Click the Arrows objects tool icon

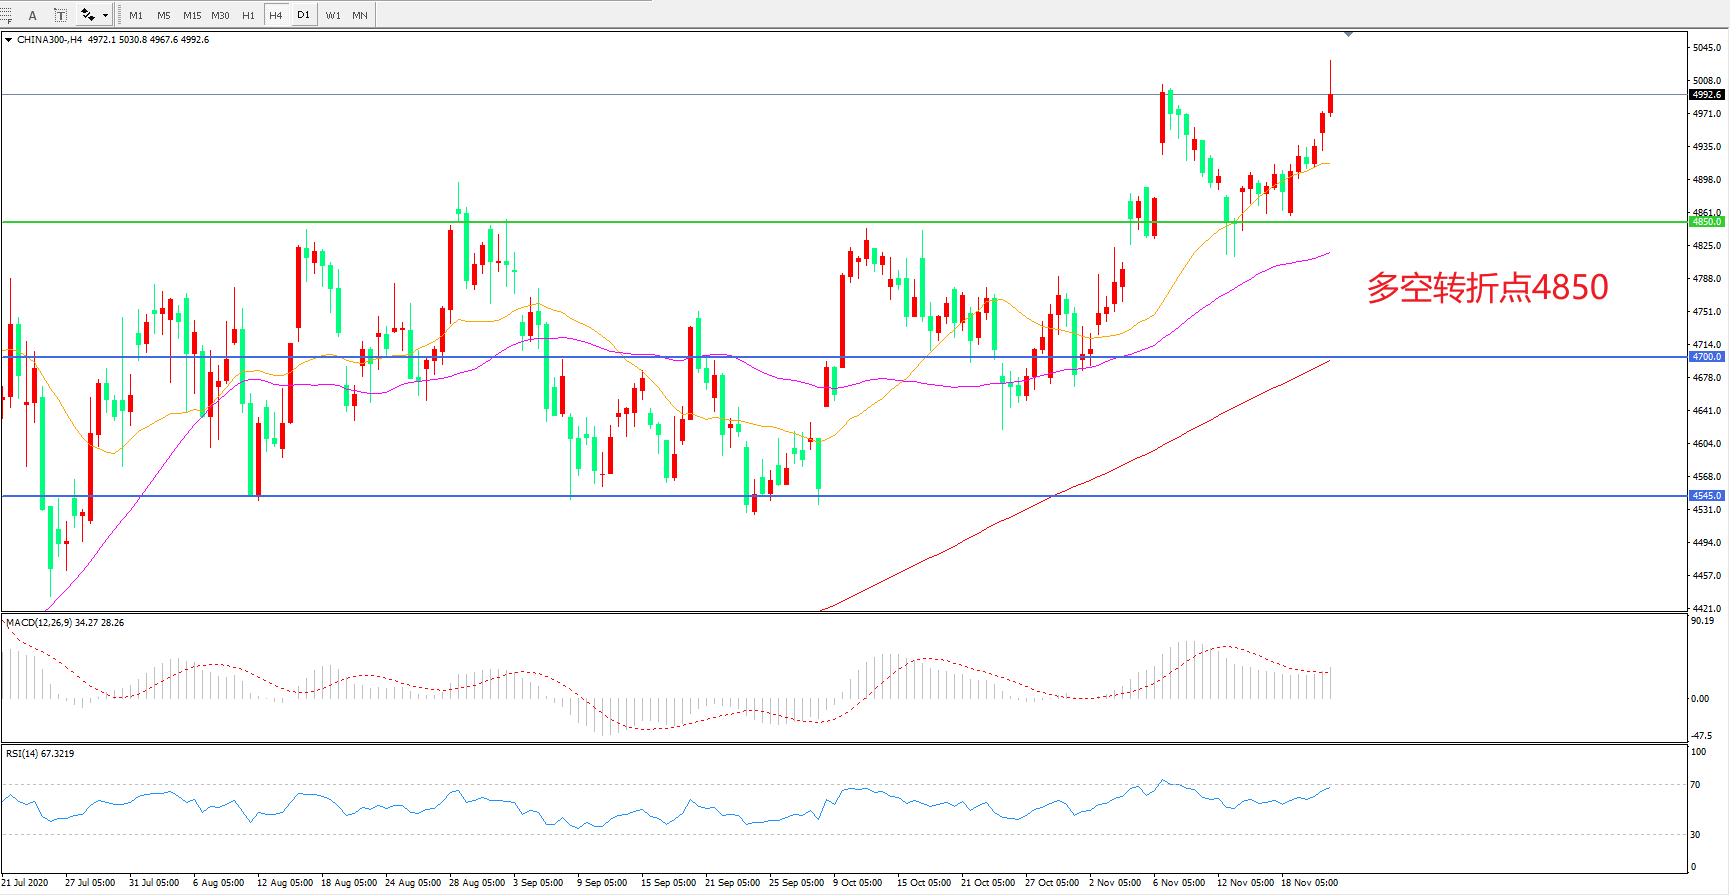tap(88, 15)
